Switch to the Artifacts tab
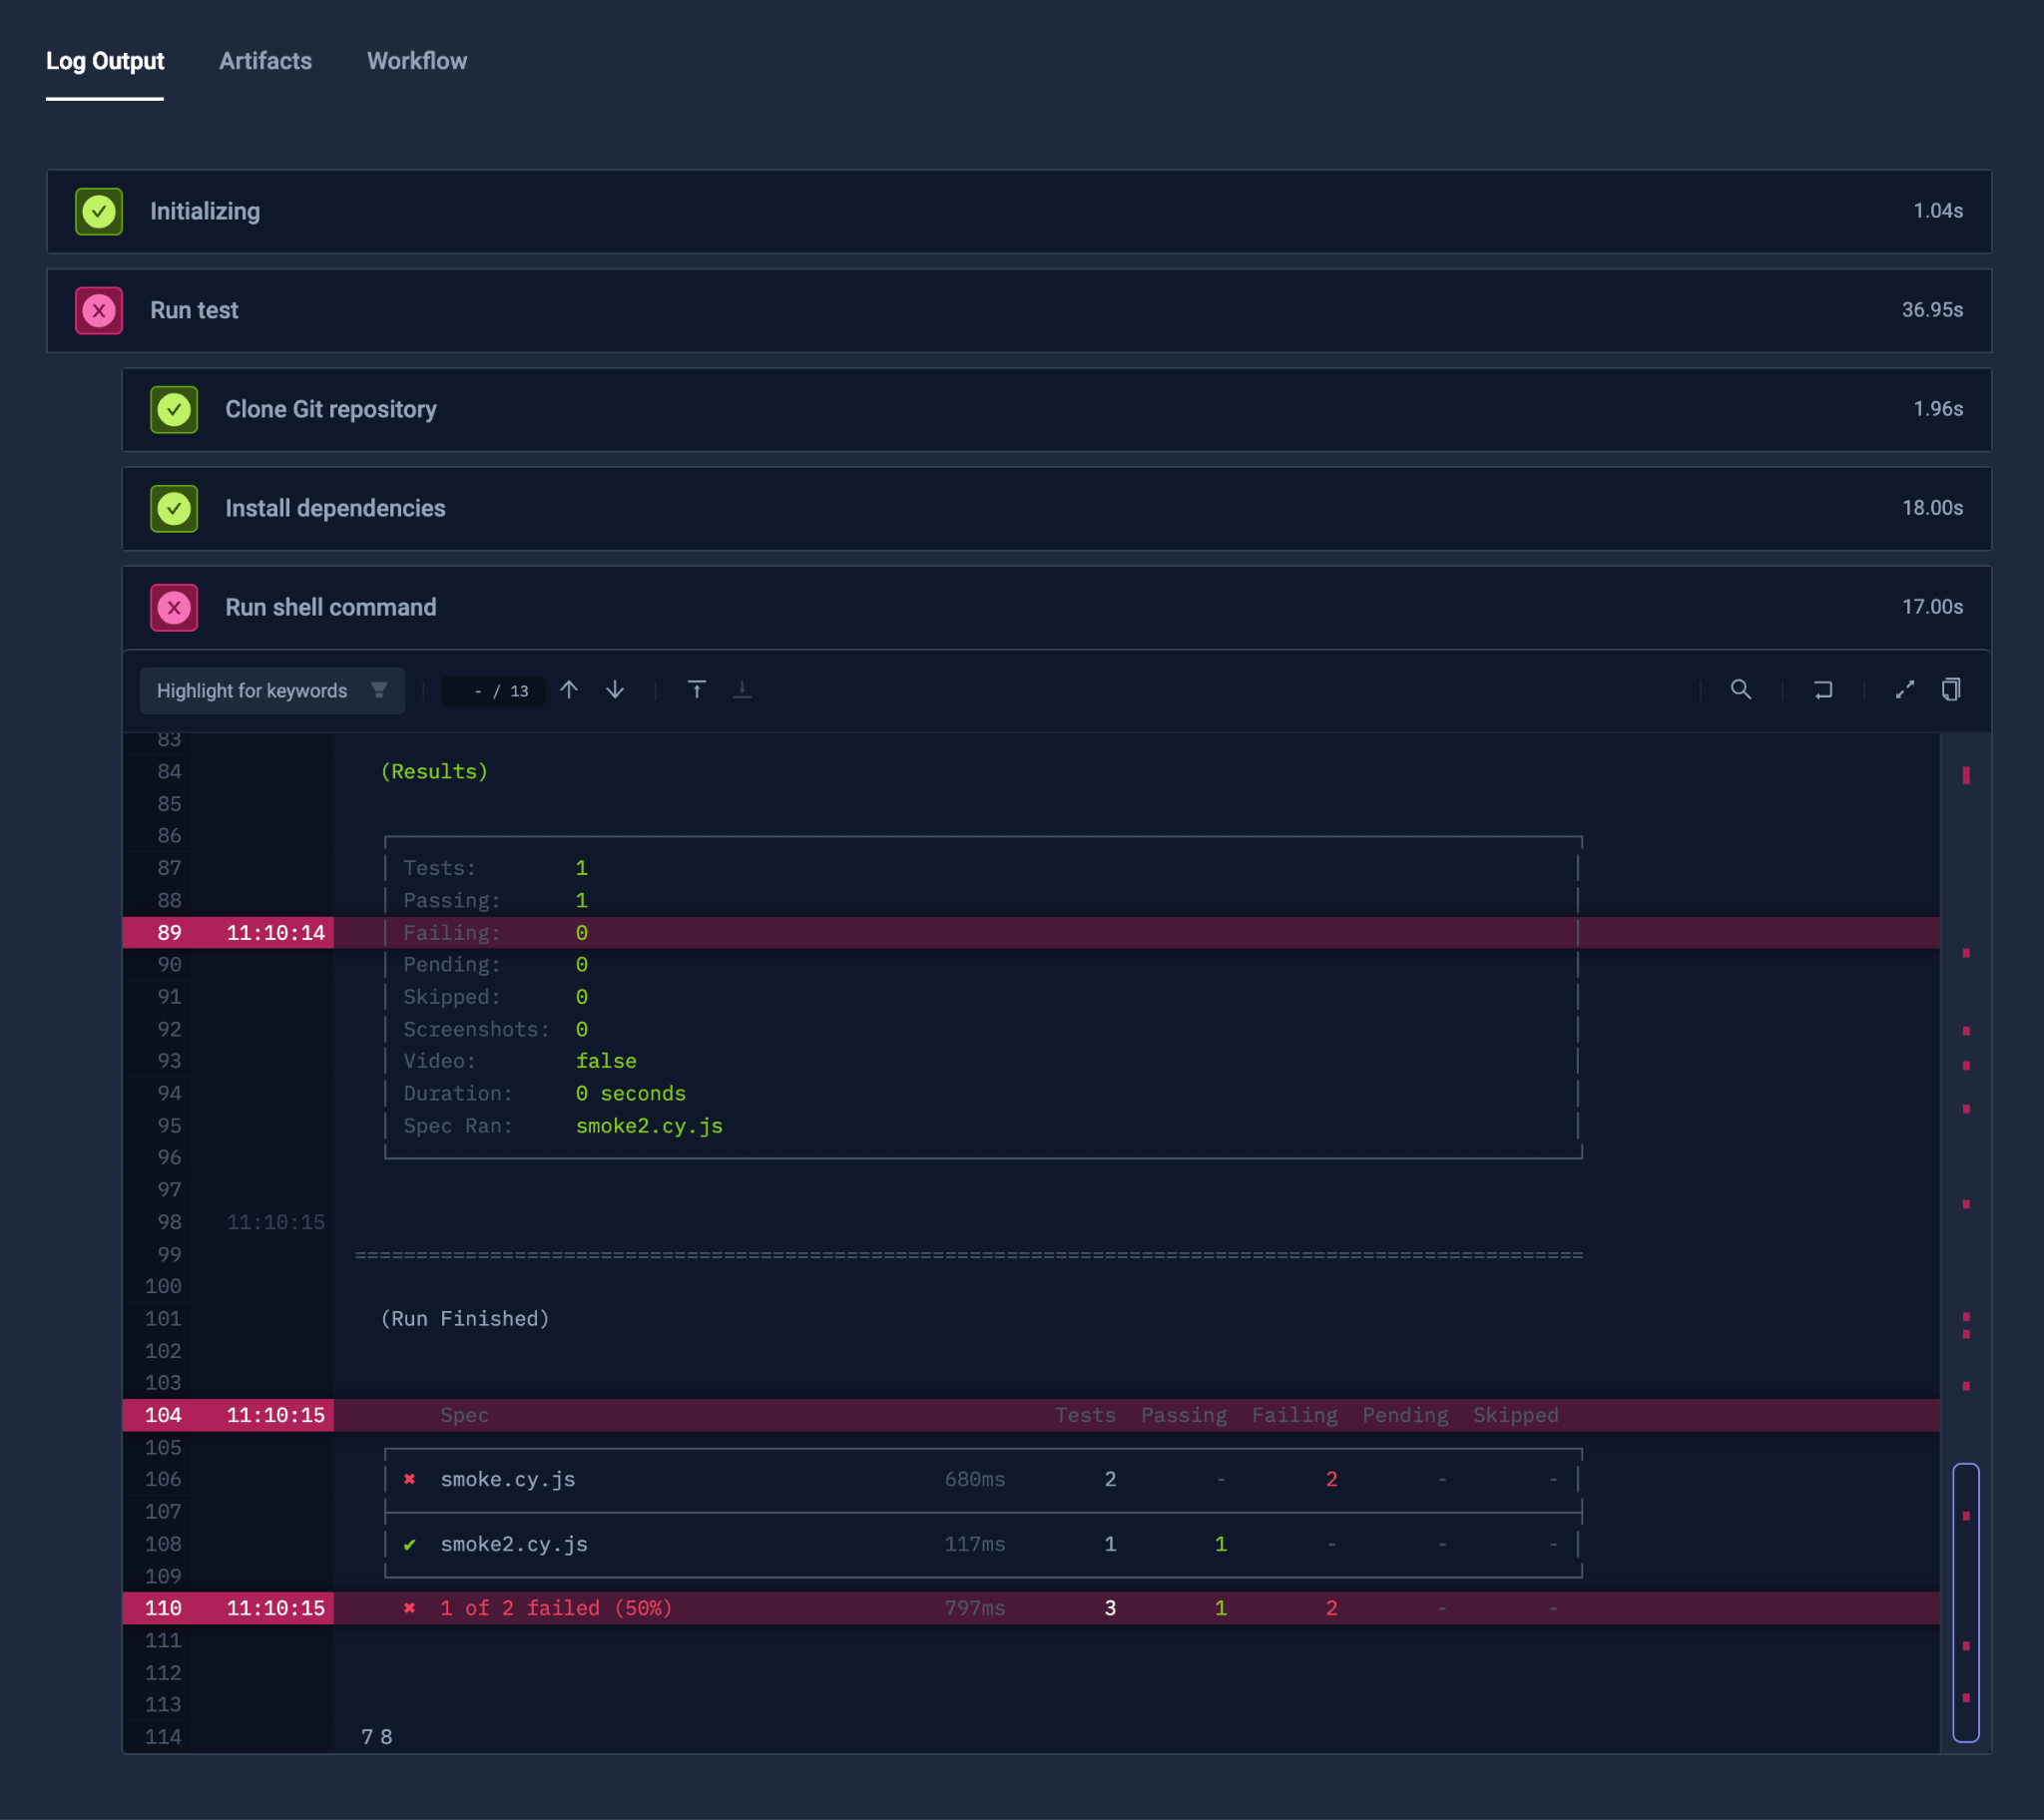 265,61
